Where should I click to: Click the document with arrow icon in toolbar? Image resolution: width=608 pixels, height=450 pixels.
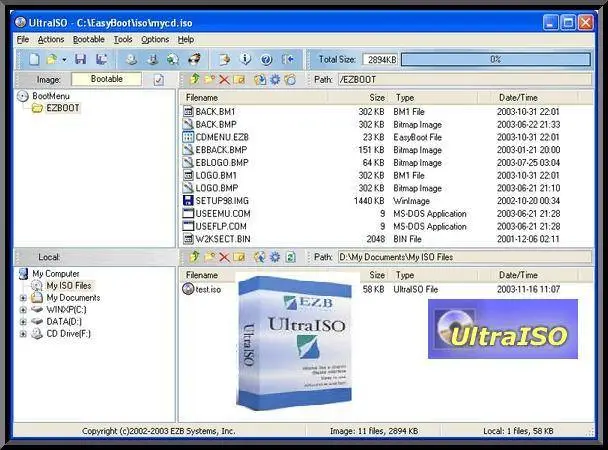(x=224, y=59)
